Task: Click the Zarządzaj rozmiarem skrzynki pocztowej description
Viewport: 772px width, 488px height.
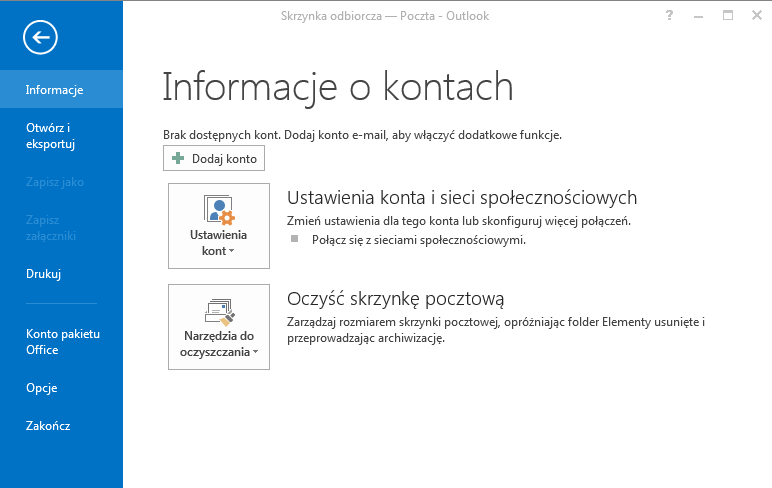Action: [496, 330]
